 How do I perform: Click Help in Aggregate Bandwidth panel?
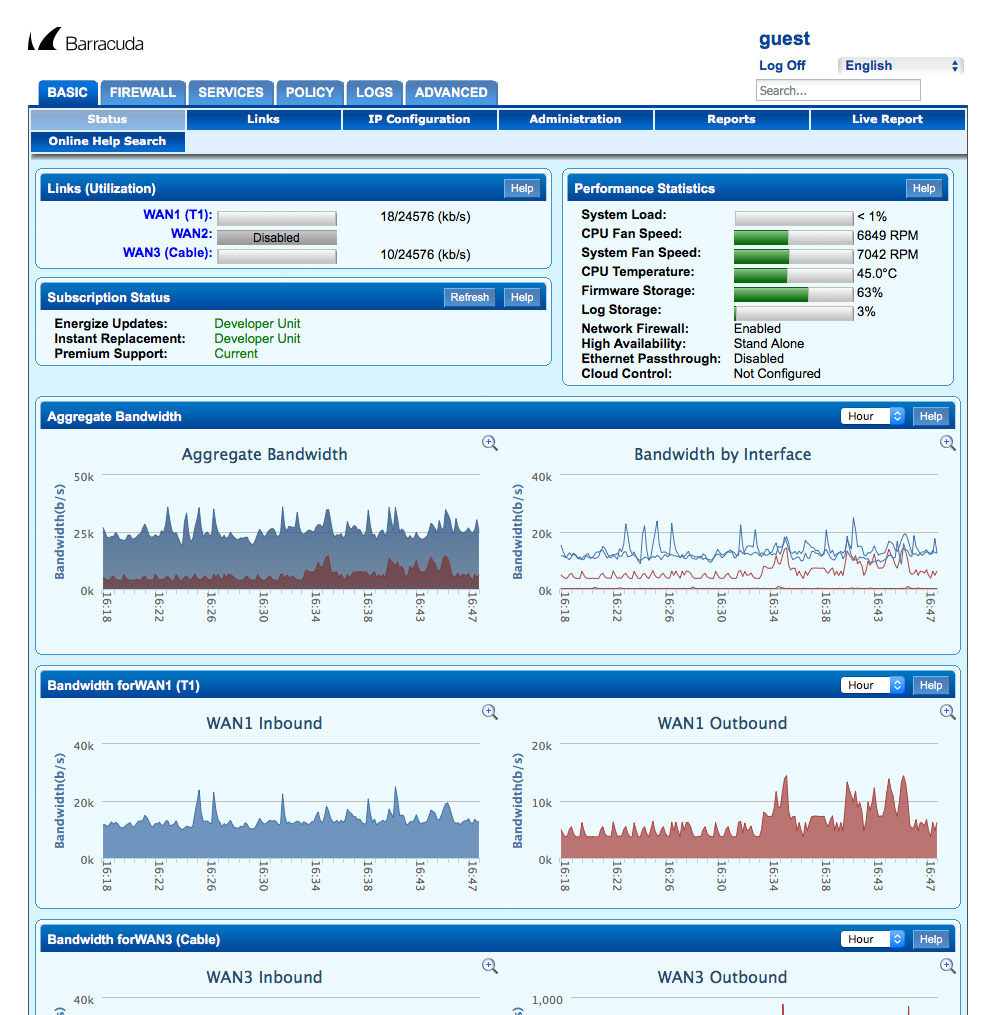931,416
